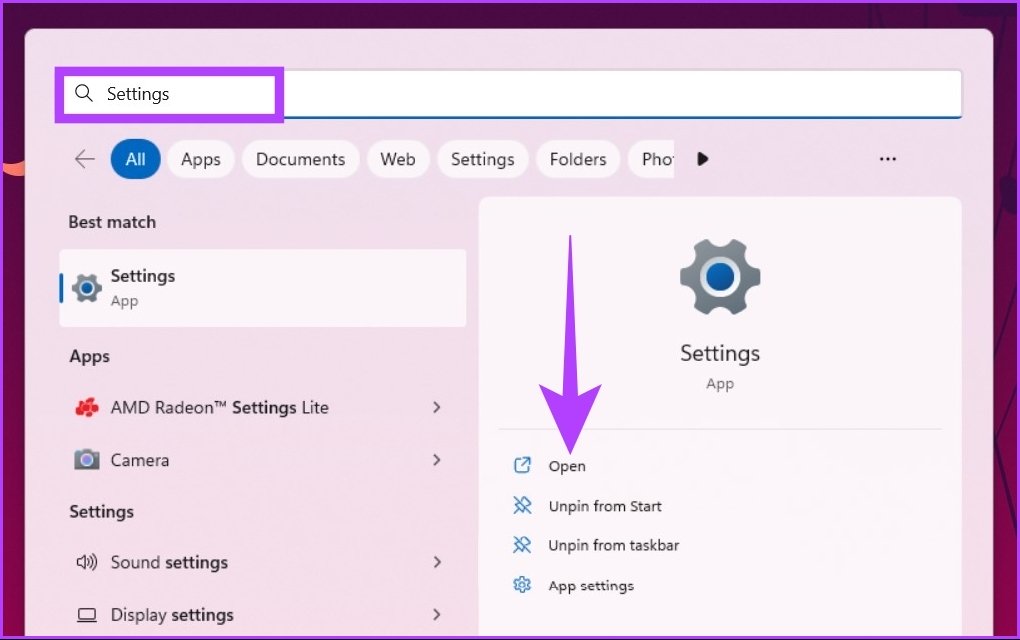Expand the Camera result chevron
1020x640 pixels.
[x=437, y=460]
